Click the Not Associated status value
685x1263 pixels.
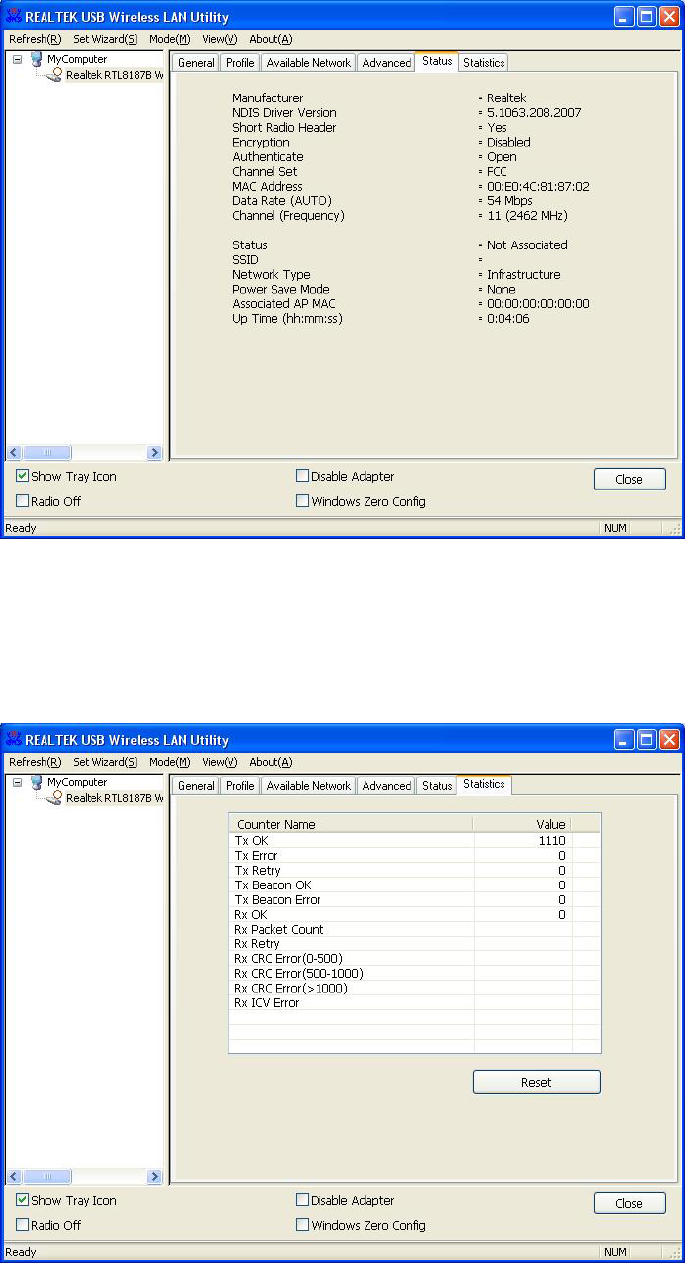point(527,245)
